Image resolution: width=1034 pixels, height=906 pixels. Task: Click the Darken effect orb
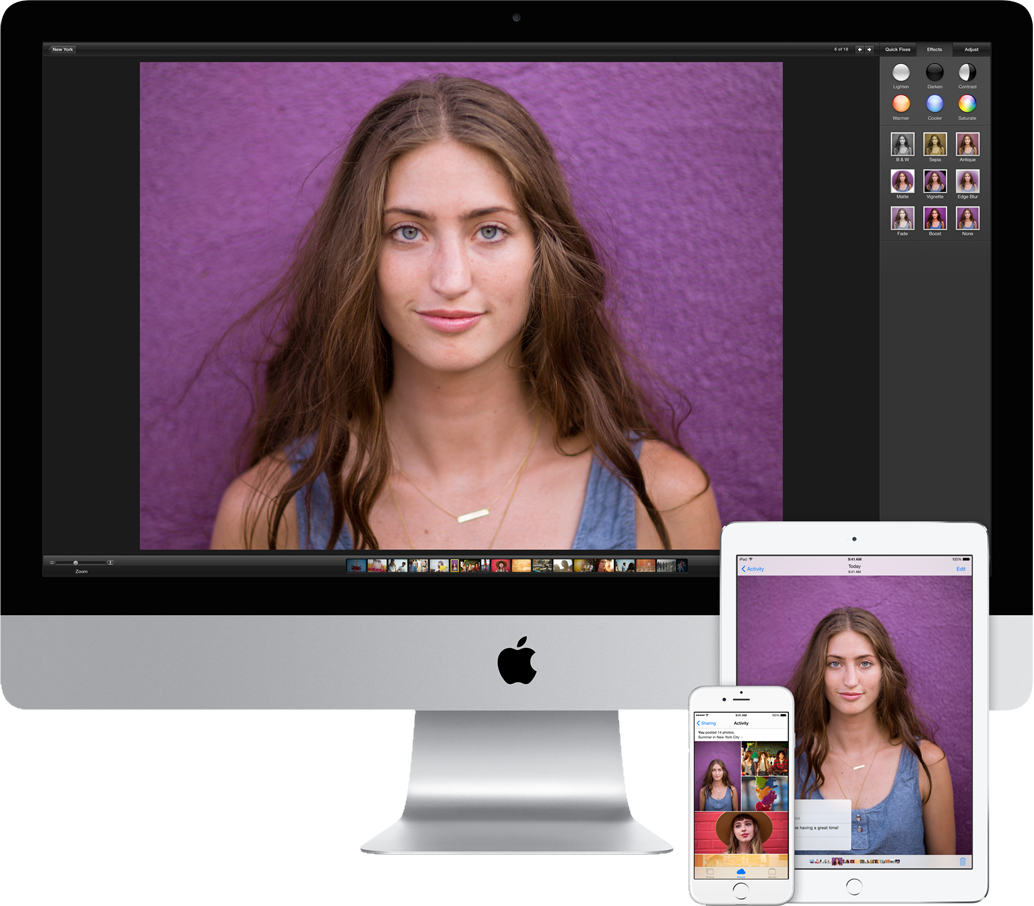[934, 72]
